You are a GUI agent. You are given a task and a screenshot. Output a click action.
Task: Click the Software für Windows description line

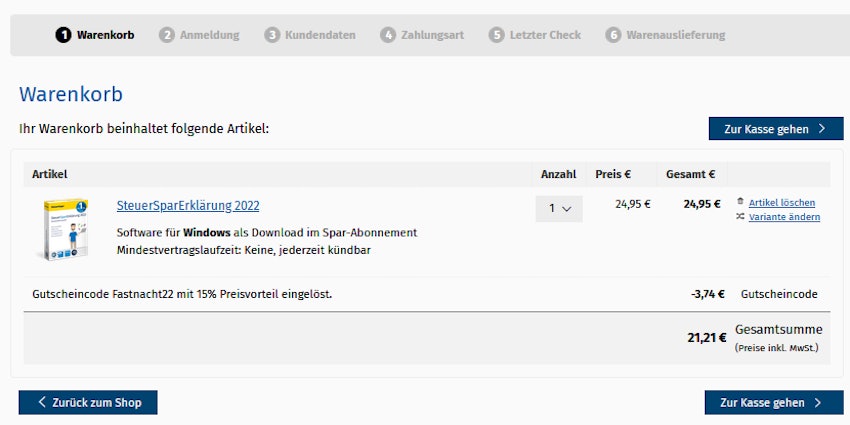coord(267,233)
